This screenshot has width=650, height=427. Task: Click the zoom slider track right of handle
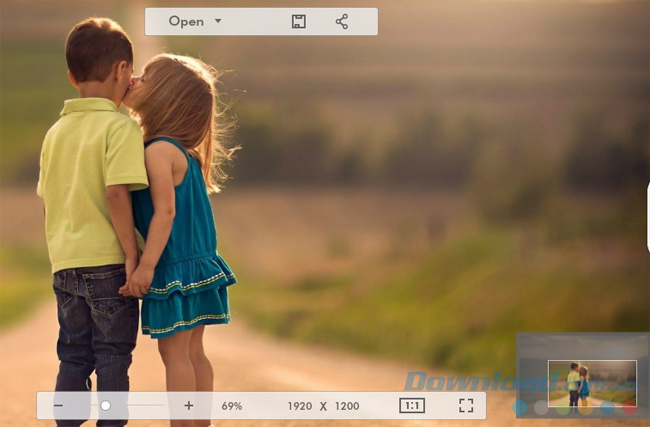pyautogui.click(x=140, y=405)
